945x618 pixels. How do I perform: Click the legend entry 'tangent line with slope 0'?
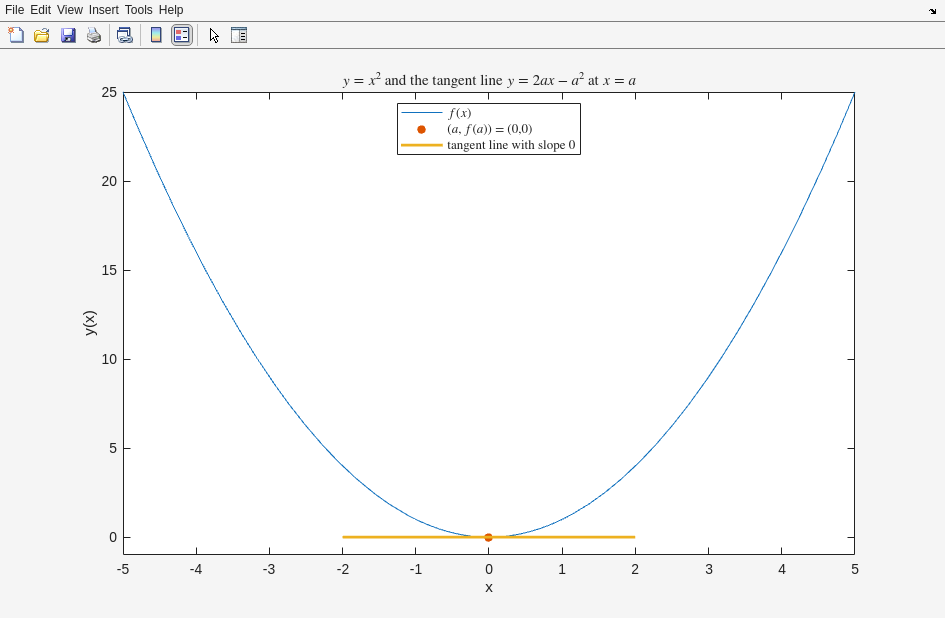coord(511,145)
